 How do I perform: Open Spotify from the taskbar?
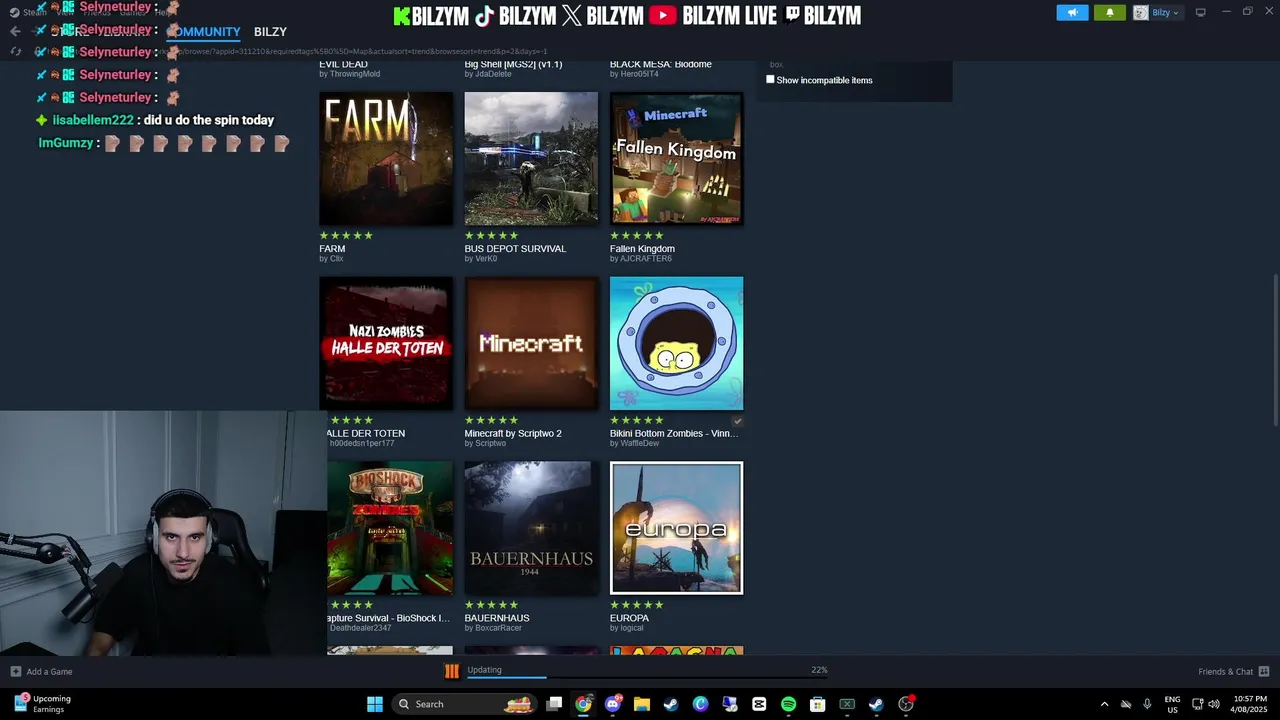[x=788, y=704]
